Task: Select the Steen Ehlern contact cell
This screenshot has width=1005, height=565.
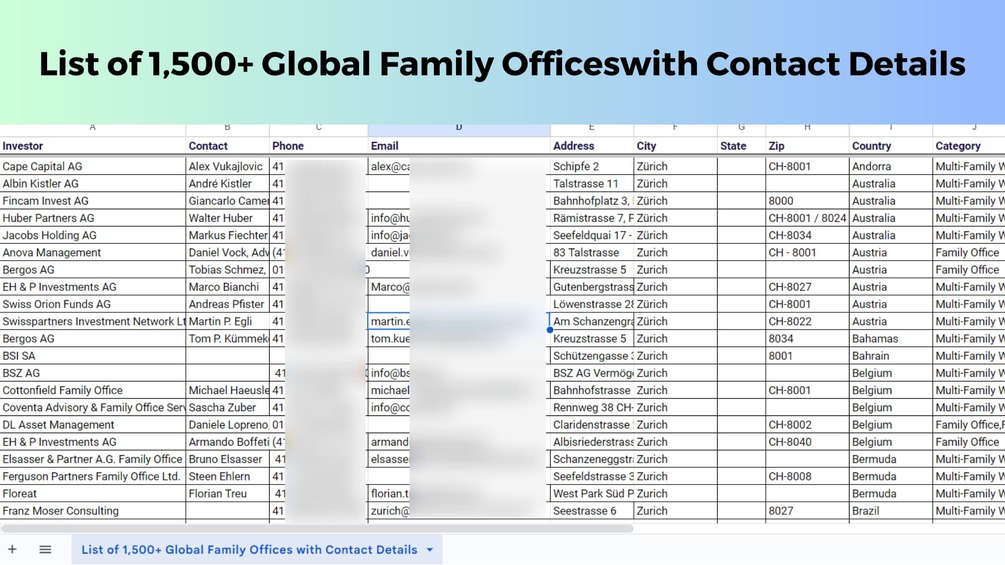Action: pos(228,477)
